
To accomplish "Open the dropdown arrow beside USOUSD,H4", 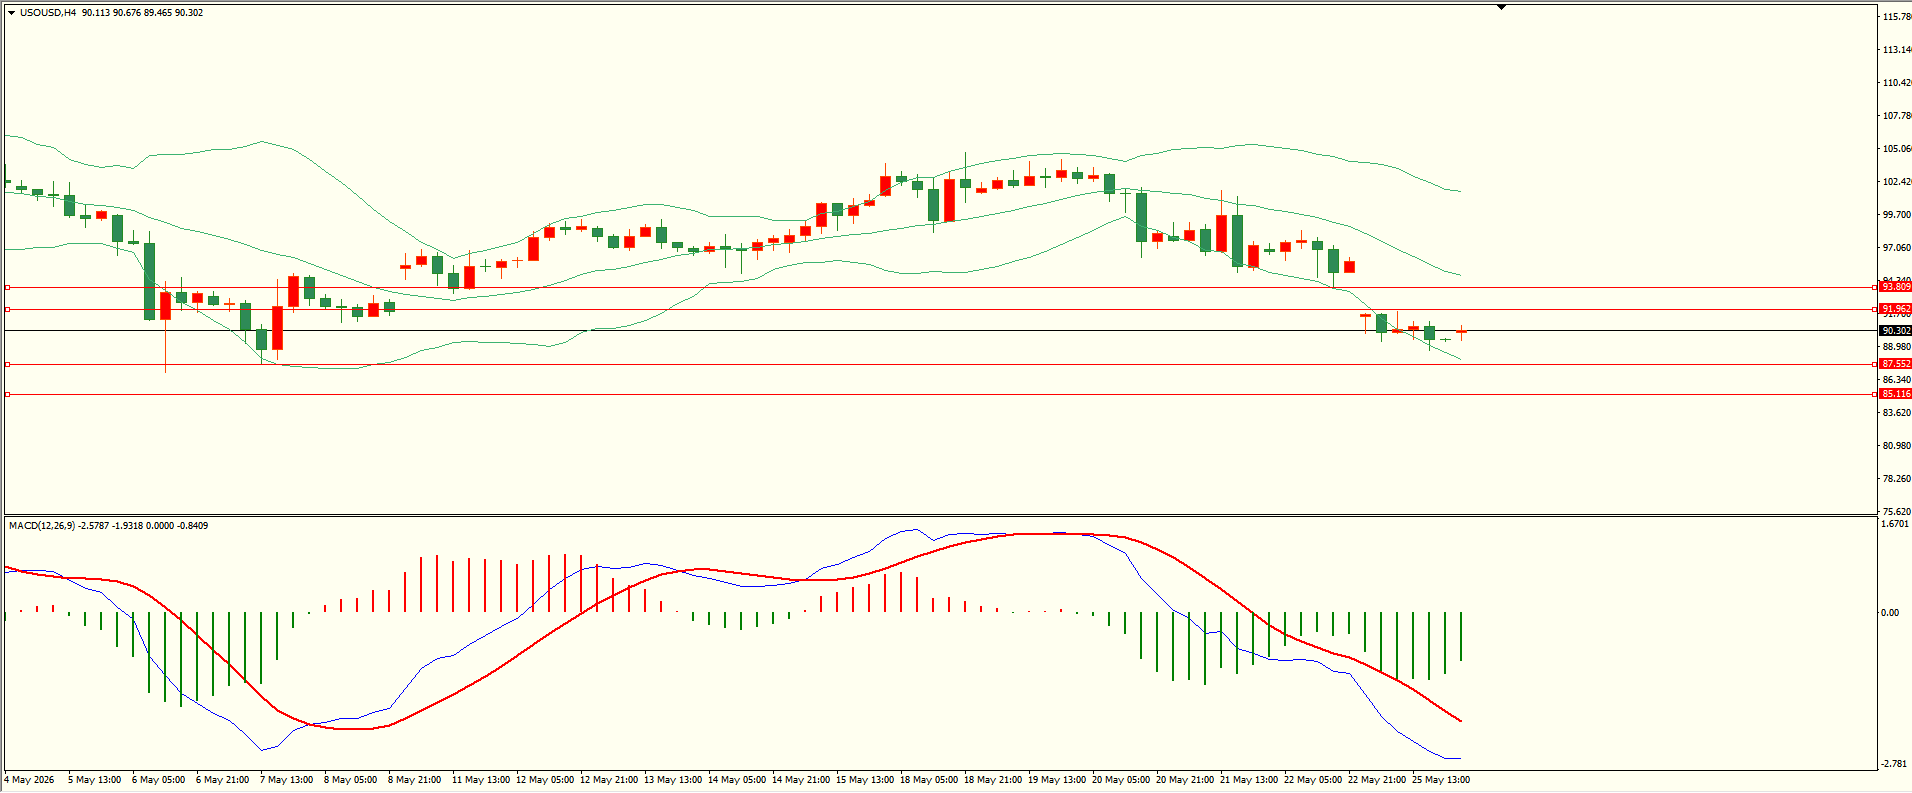I will [x=11, y=13].
